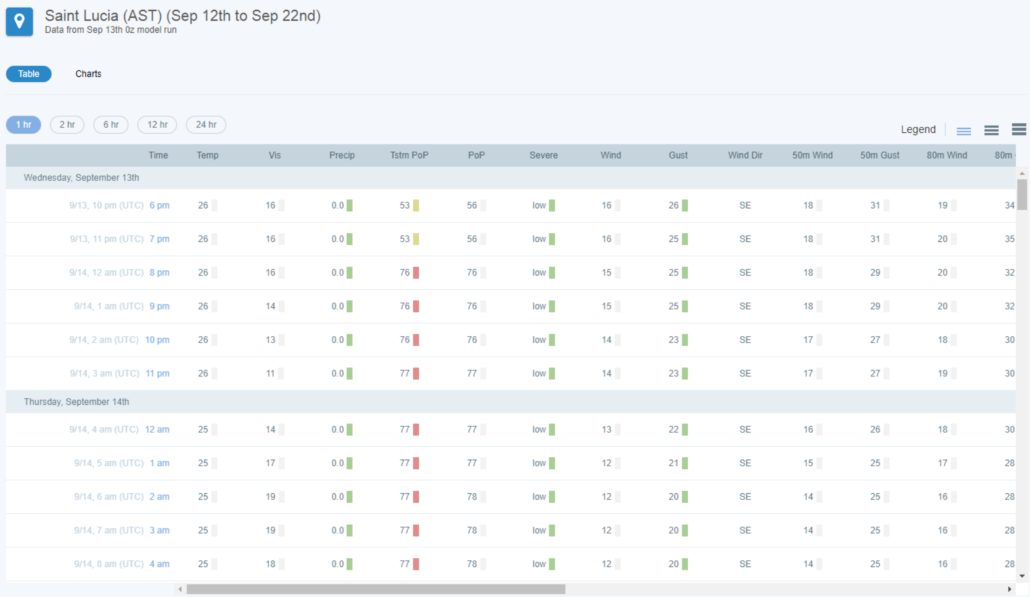The width and height of the screenshot is (1030, 597).
Task: Click green Severe swatch in 9 pm row
Action: pyautogui.click(x=552, y=306)
